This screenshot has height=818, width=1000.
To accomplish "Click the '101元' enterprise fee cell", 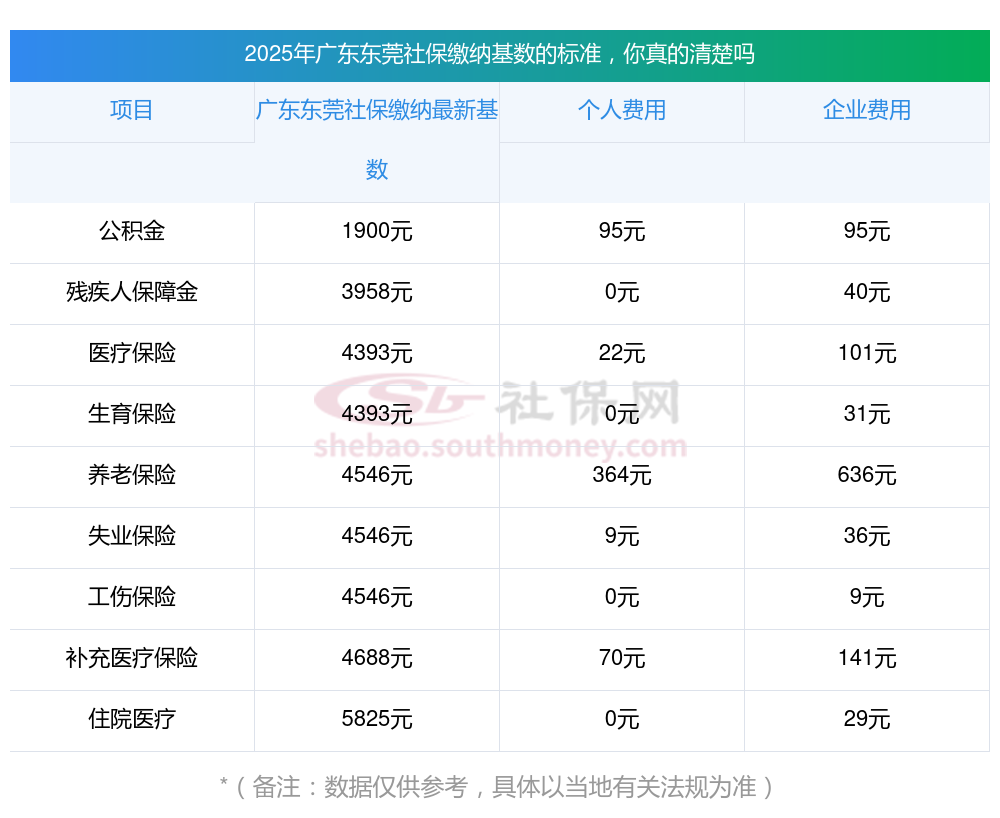I will point(867,353).
